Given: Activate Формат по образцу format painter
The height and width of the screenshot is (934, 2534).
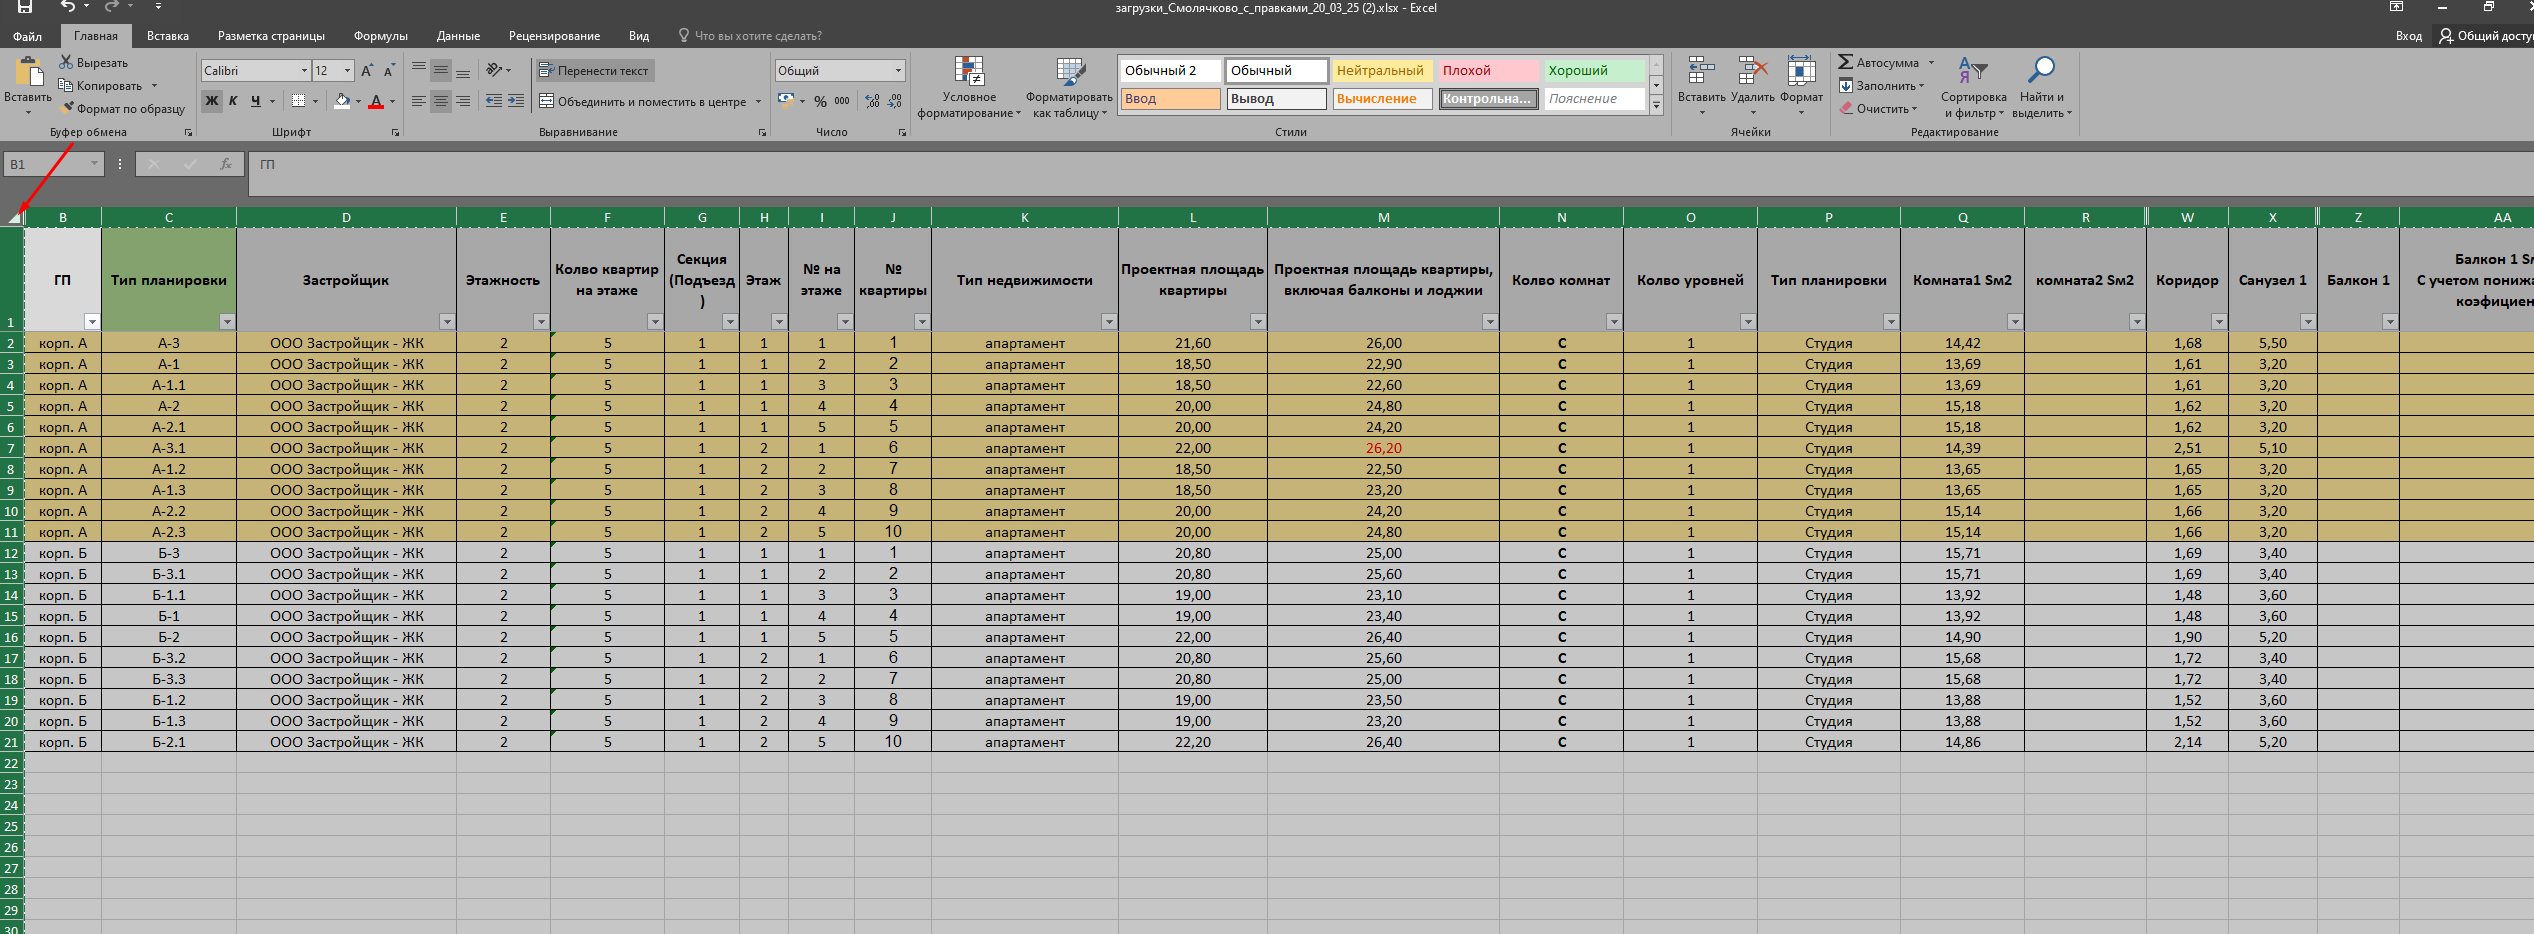Looking at the screenshot, I should [x=122, y=109].
